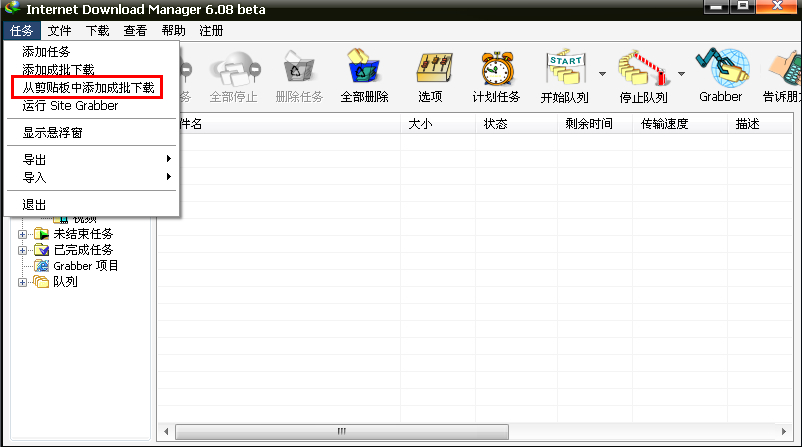This screenshot has width=802, height=447.
Task: Open the 注册 menu
Action: point(211,31)
